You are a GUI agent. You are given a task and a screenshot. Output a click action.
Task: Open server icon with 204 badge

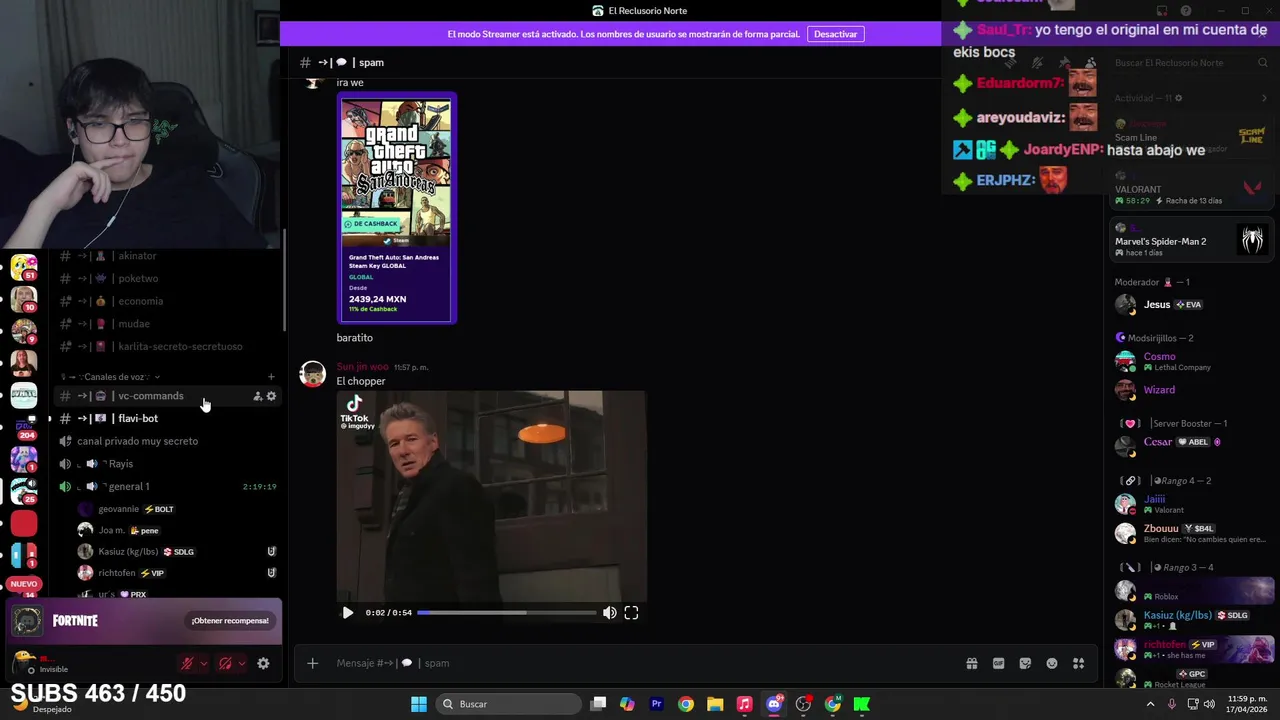point(24,426)
